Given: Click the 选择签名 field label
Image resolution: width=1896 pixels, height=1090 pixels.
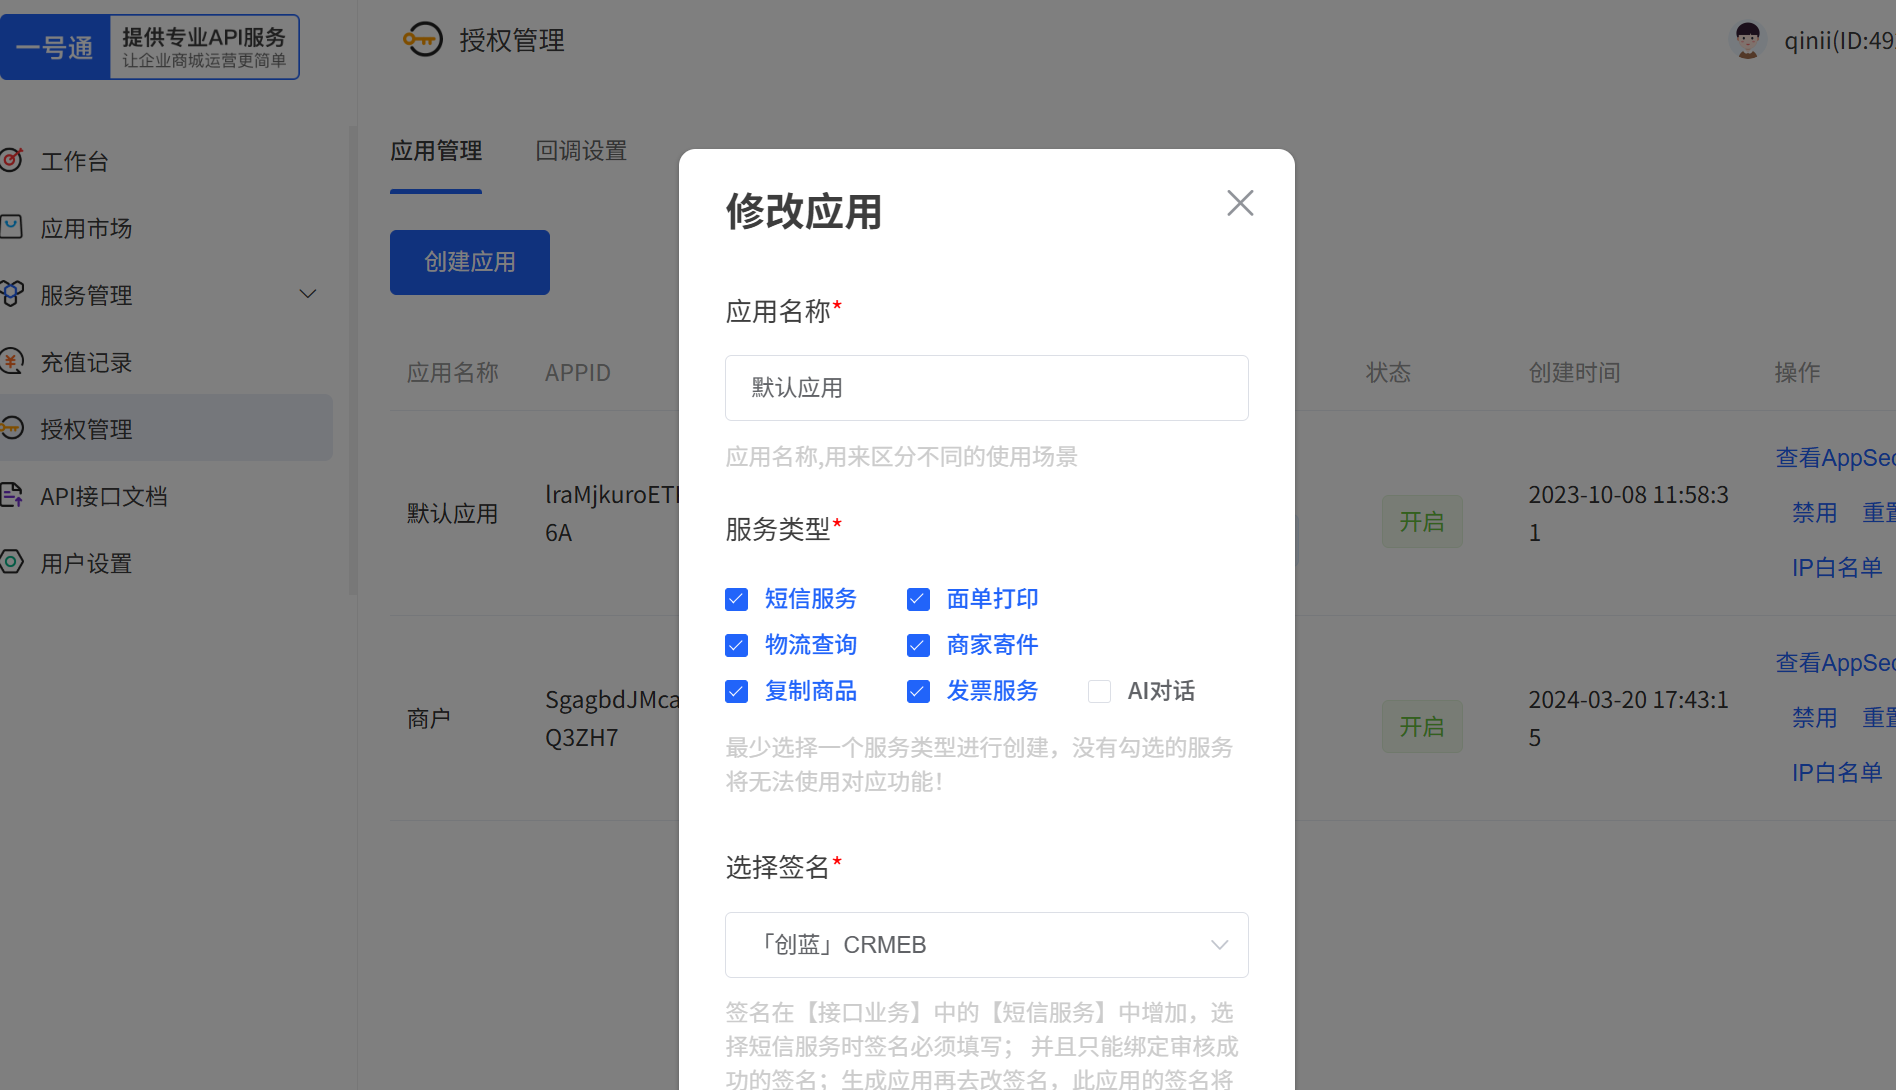Looking at the screenshot, I should click(x=778, y=867).
